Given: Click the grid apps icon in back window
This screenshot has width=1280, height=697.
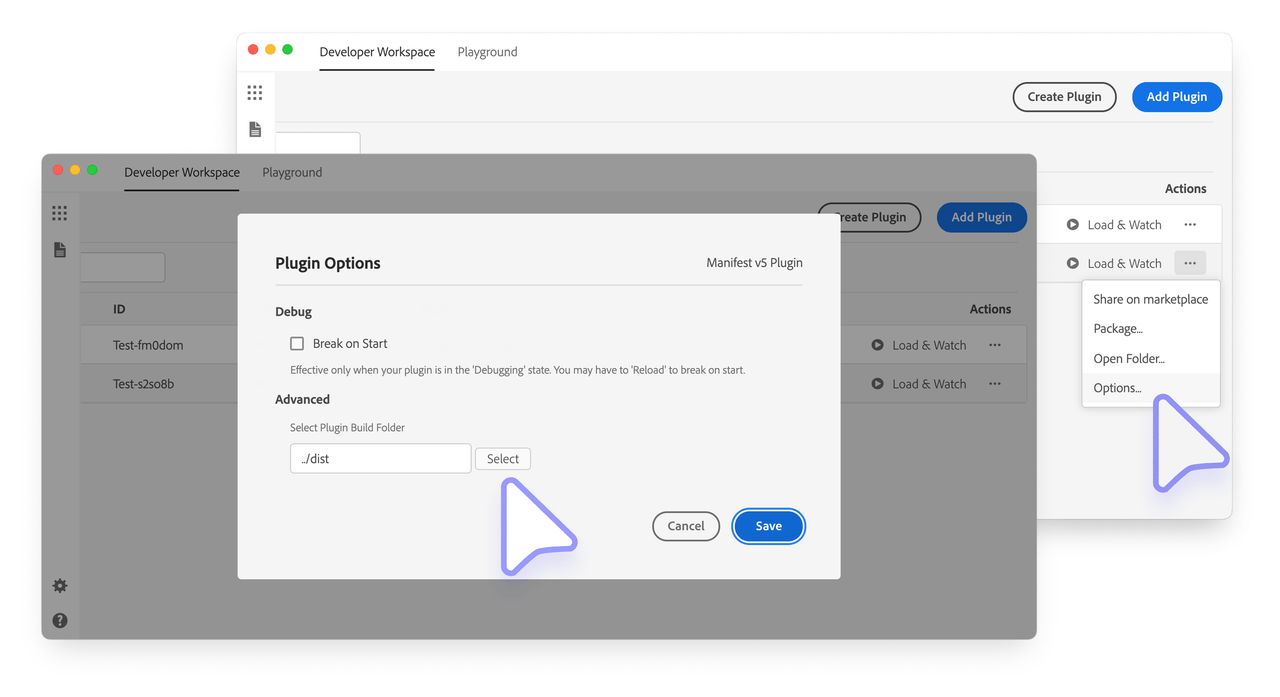Looking at the screenshot, I should (x=255, y=93).
